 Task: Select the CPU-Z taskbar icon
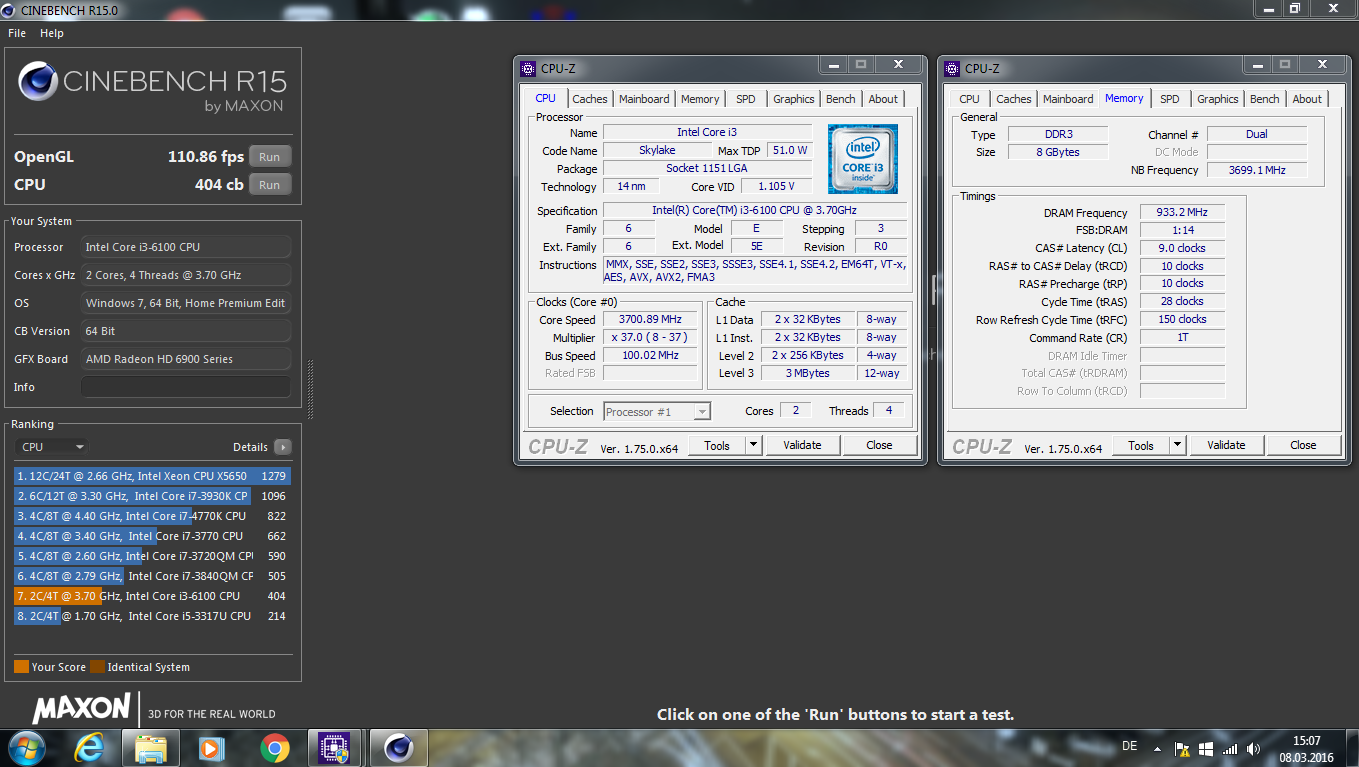coord(332,748)
